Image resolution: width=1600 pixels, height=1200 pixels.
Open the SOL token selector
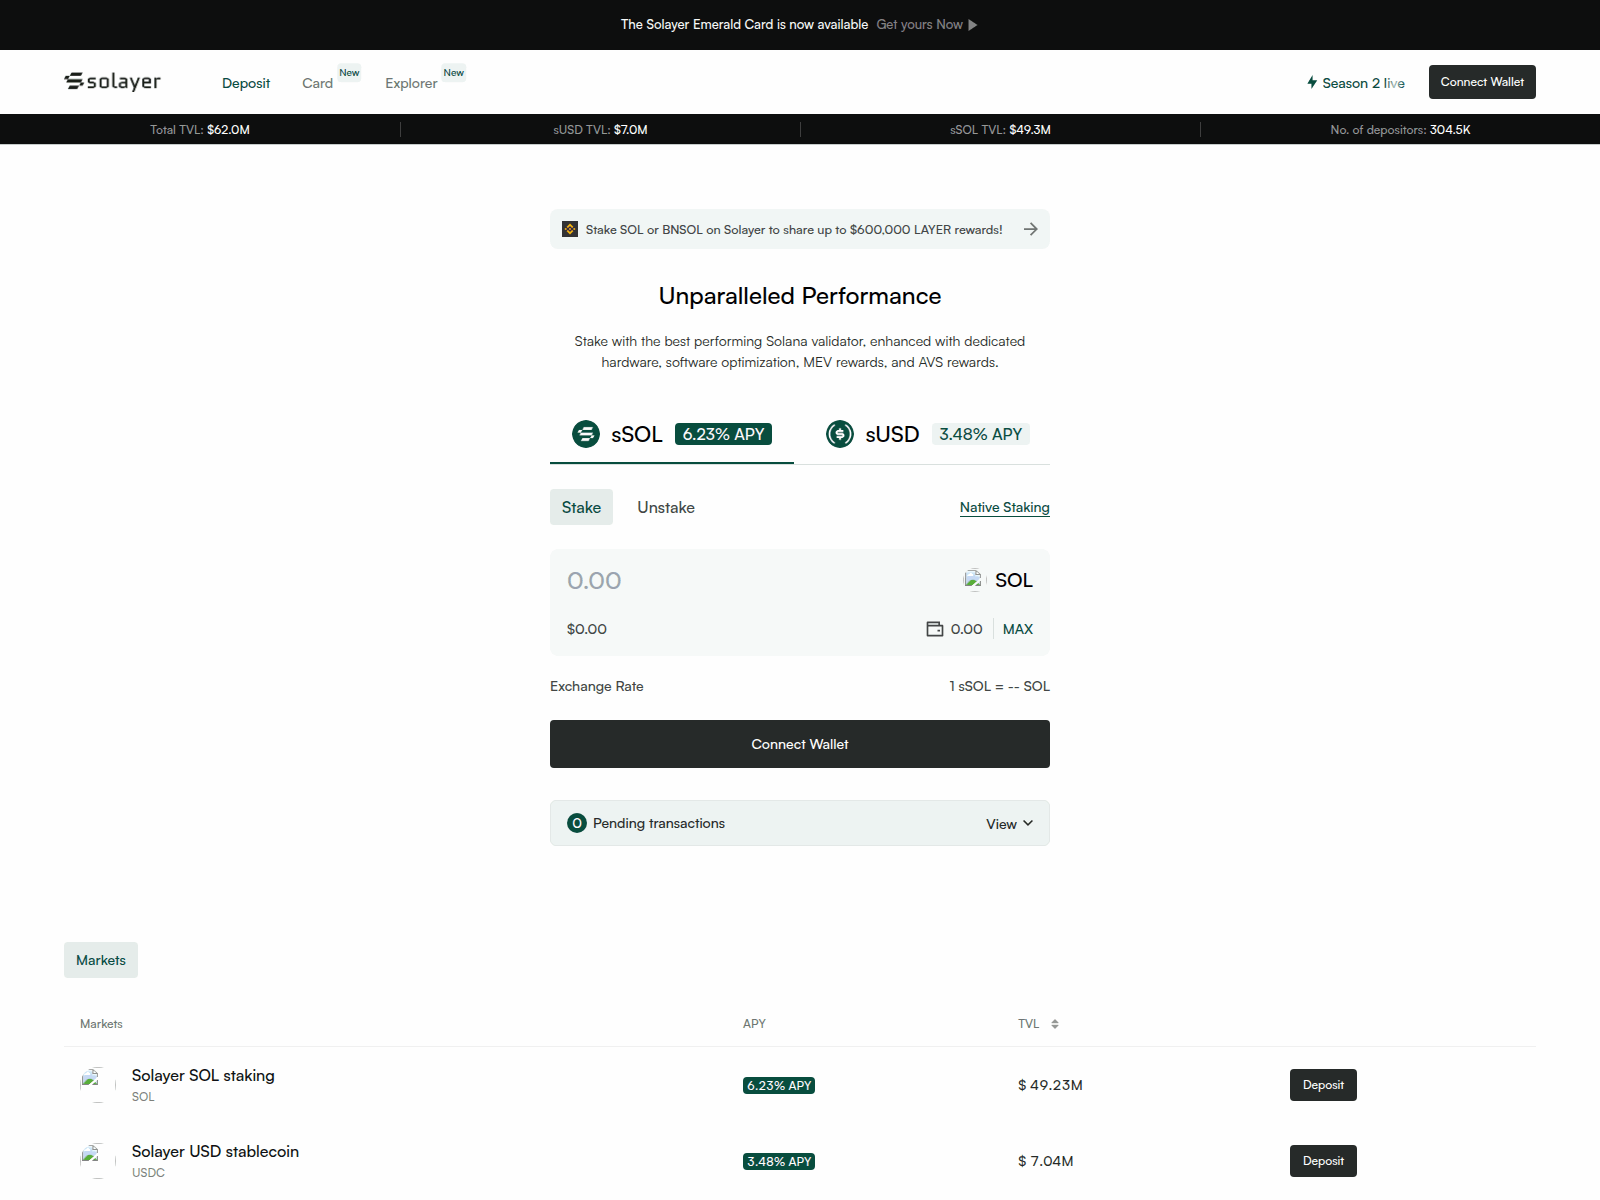[x=998, y=580]
